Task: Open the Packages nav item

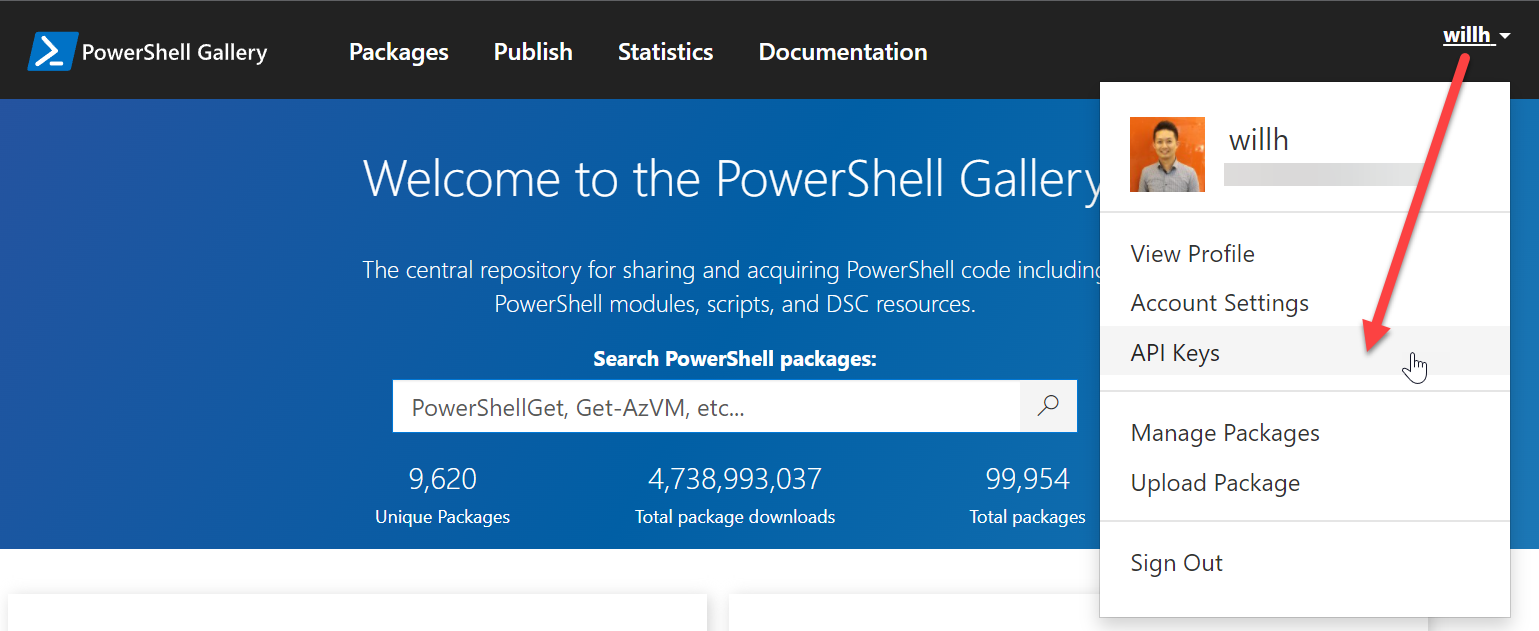Action: click(x=399, y=52)
